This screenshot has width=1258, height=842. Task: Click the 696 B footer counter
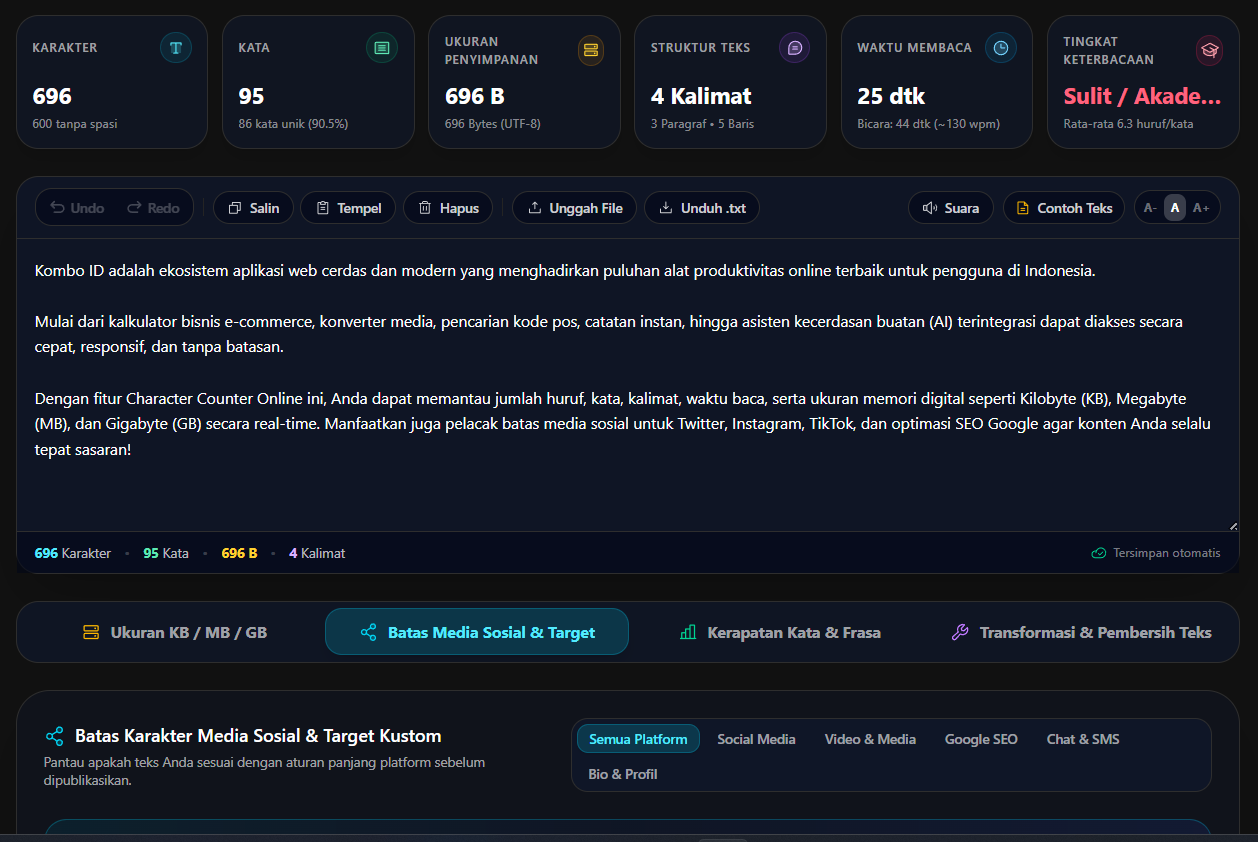pyautogui.click(x=239, y=553)
